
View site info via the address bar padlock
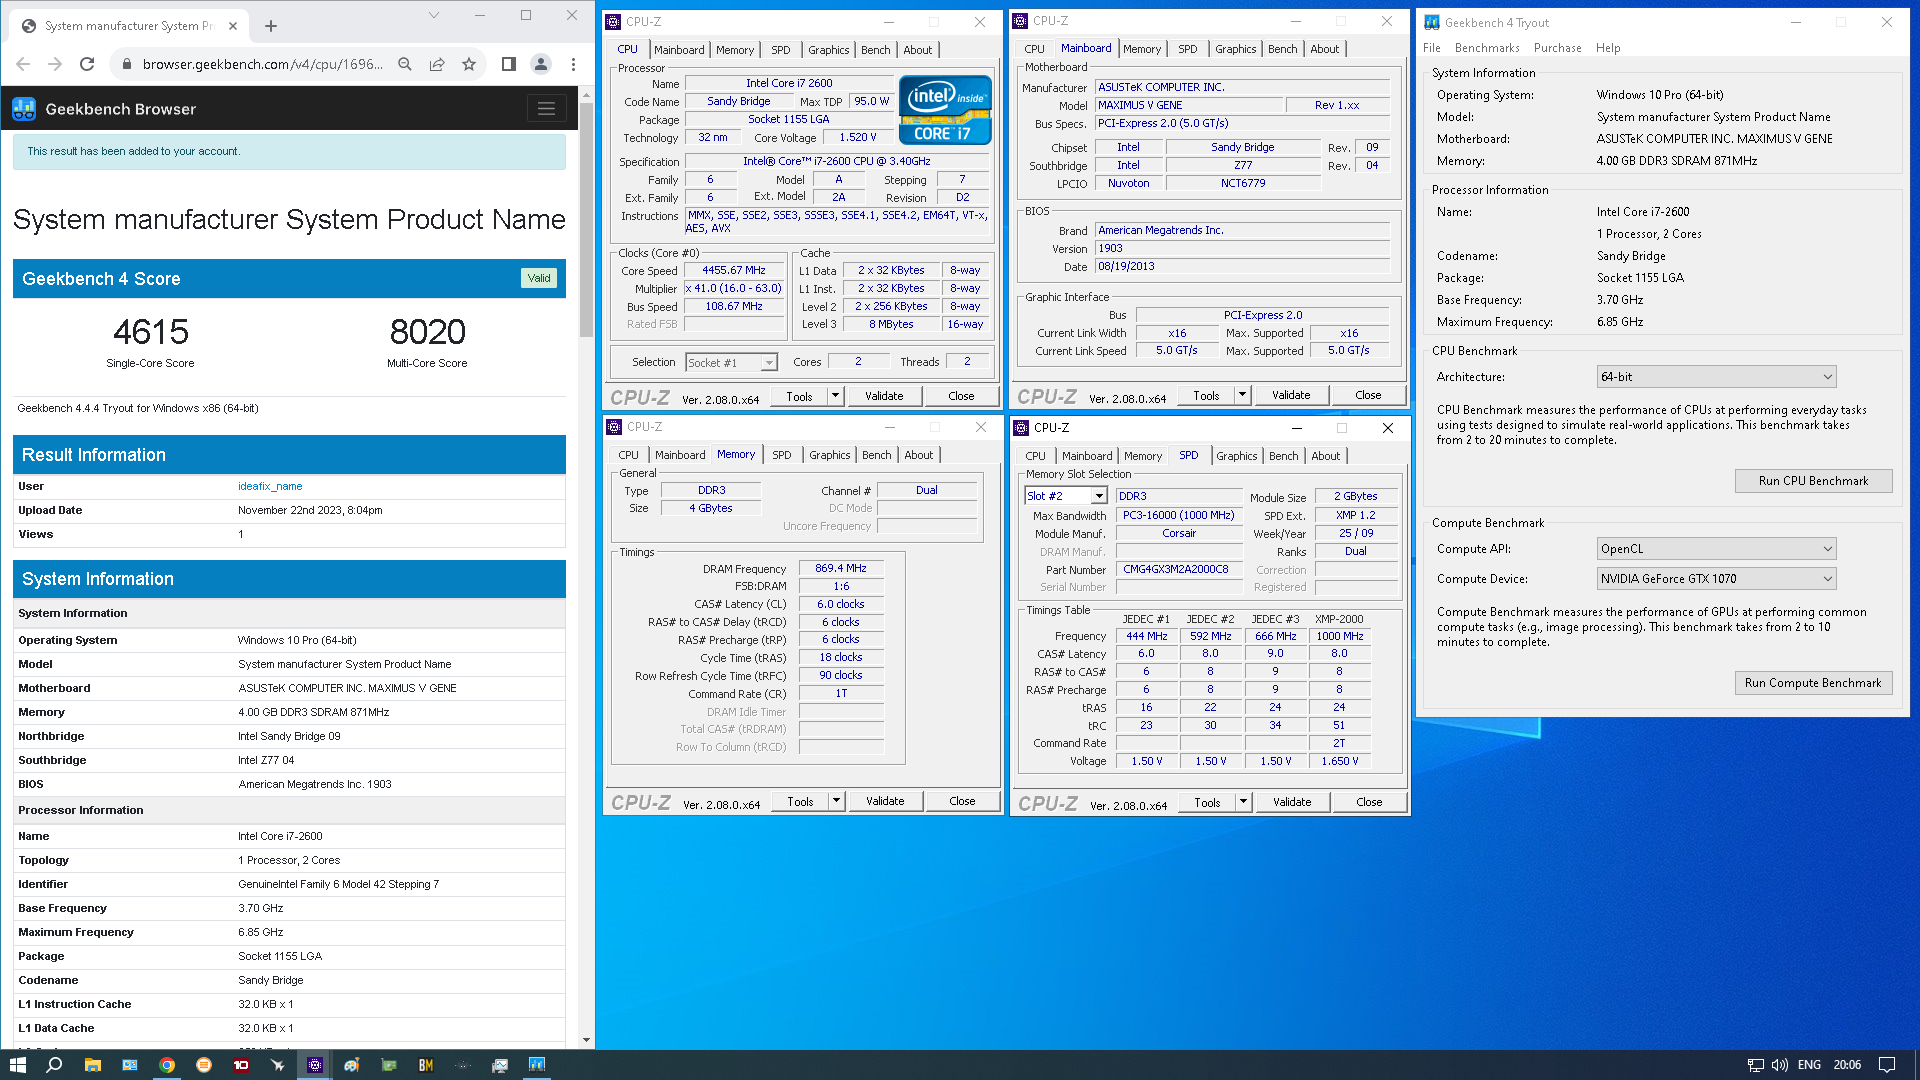click(x=126, y=64)
